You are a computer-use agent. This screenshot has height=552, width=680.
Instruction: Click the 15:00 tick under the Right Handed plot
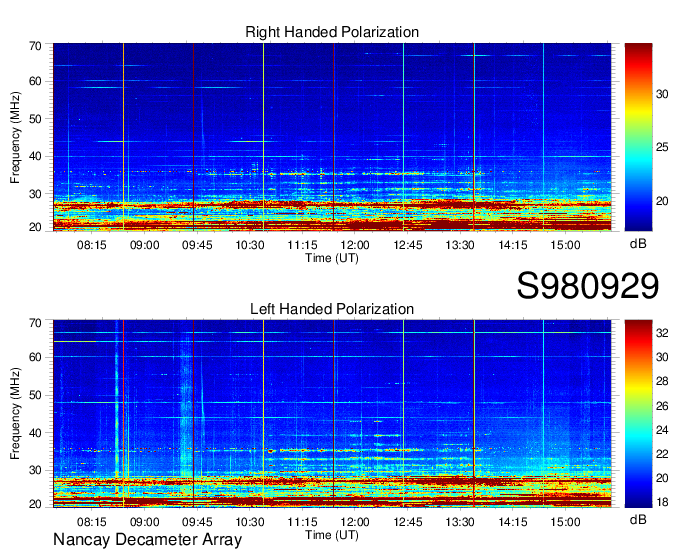566,245
